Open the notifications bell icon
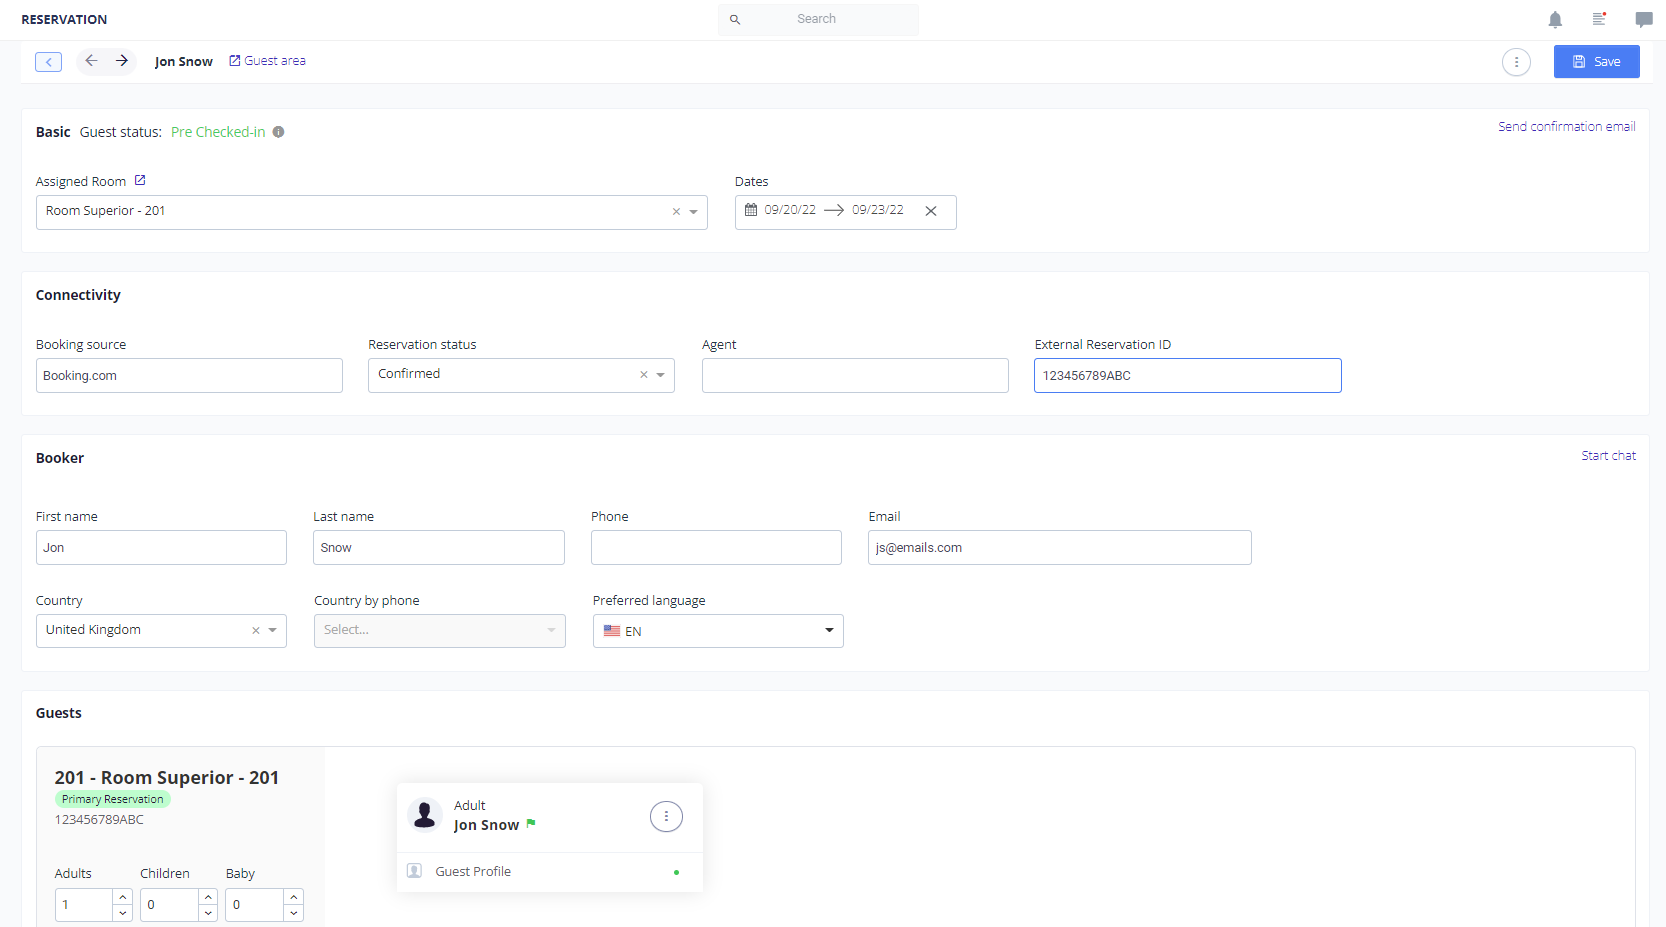Image resolution: width=1666 pixels, height=927 pixels. click(1555, 19)
